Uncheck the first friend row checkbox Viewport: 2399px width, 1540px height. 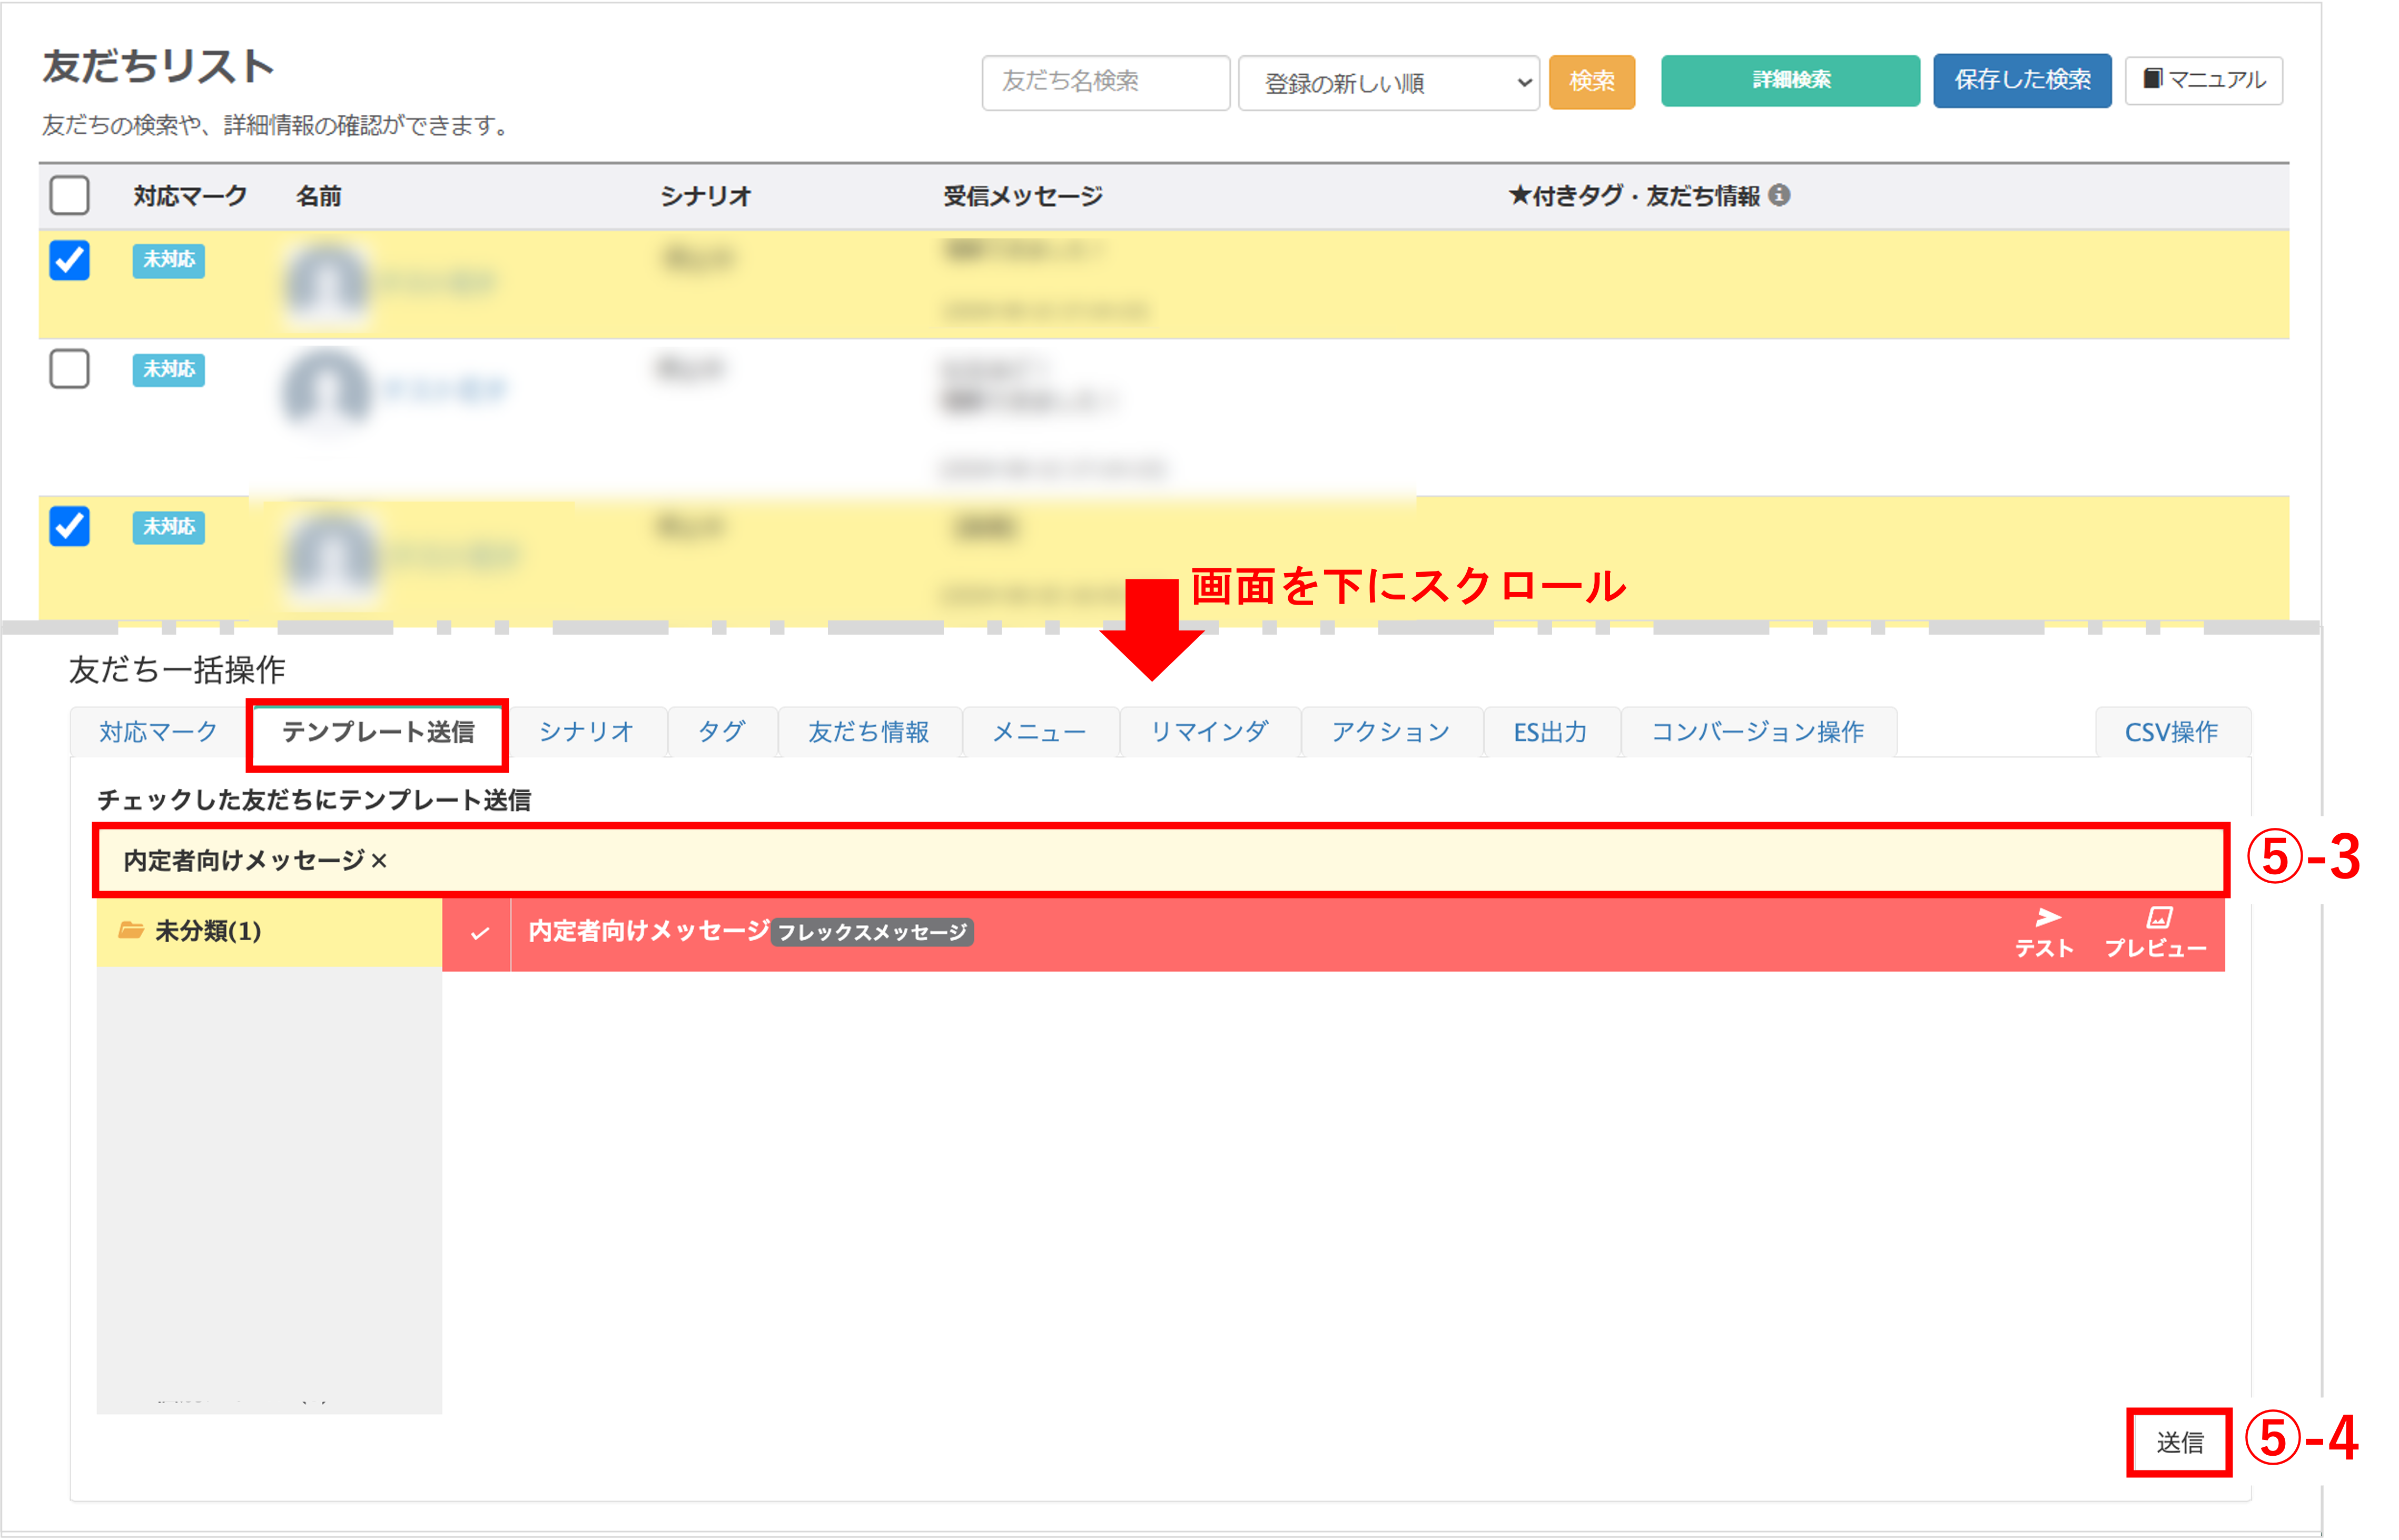coord(69,260)
